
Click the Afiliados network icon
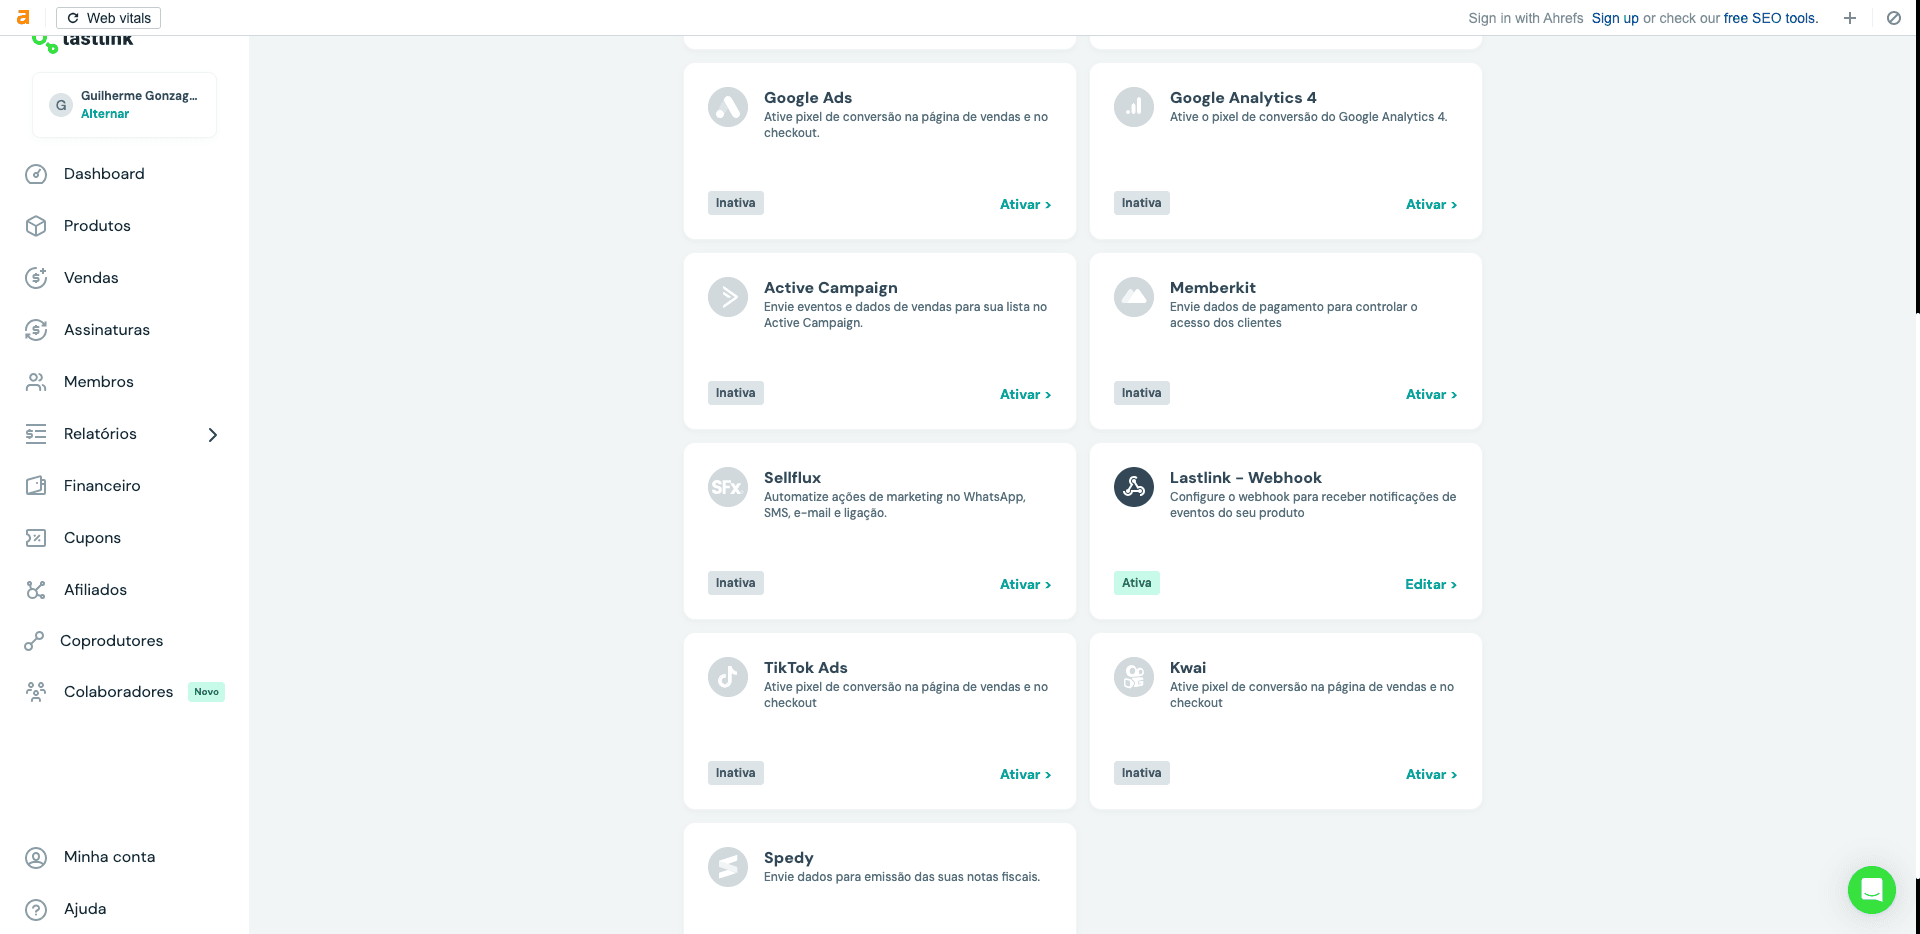(x=36, y=590)
